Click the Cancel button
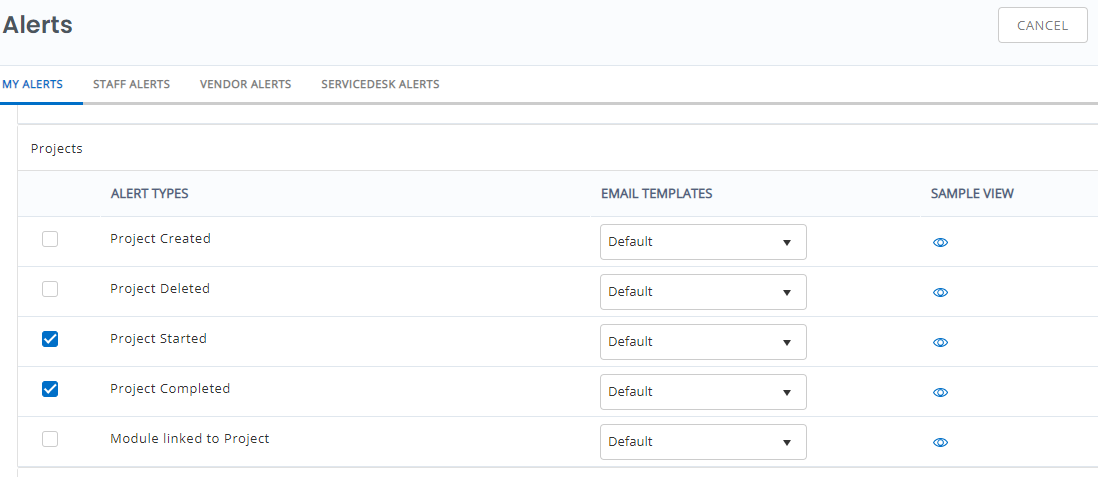1098x477 pixels. 1043,26
